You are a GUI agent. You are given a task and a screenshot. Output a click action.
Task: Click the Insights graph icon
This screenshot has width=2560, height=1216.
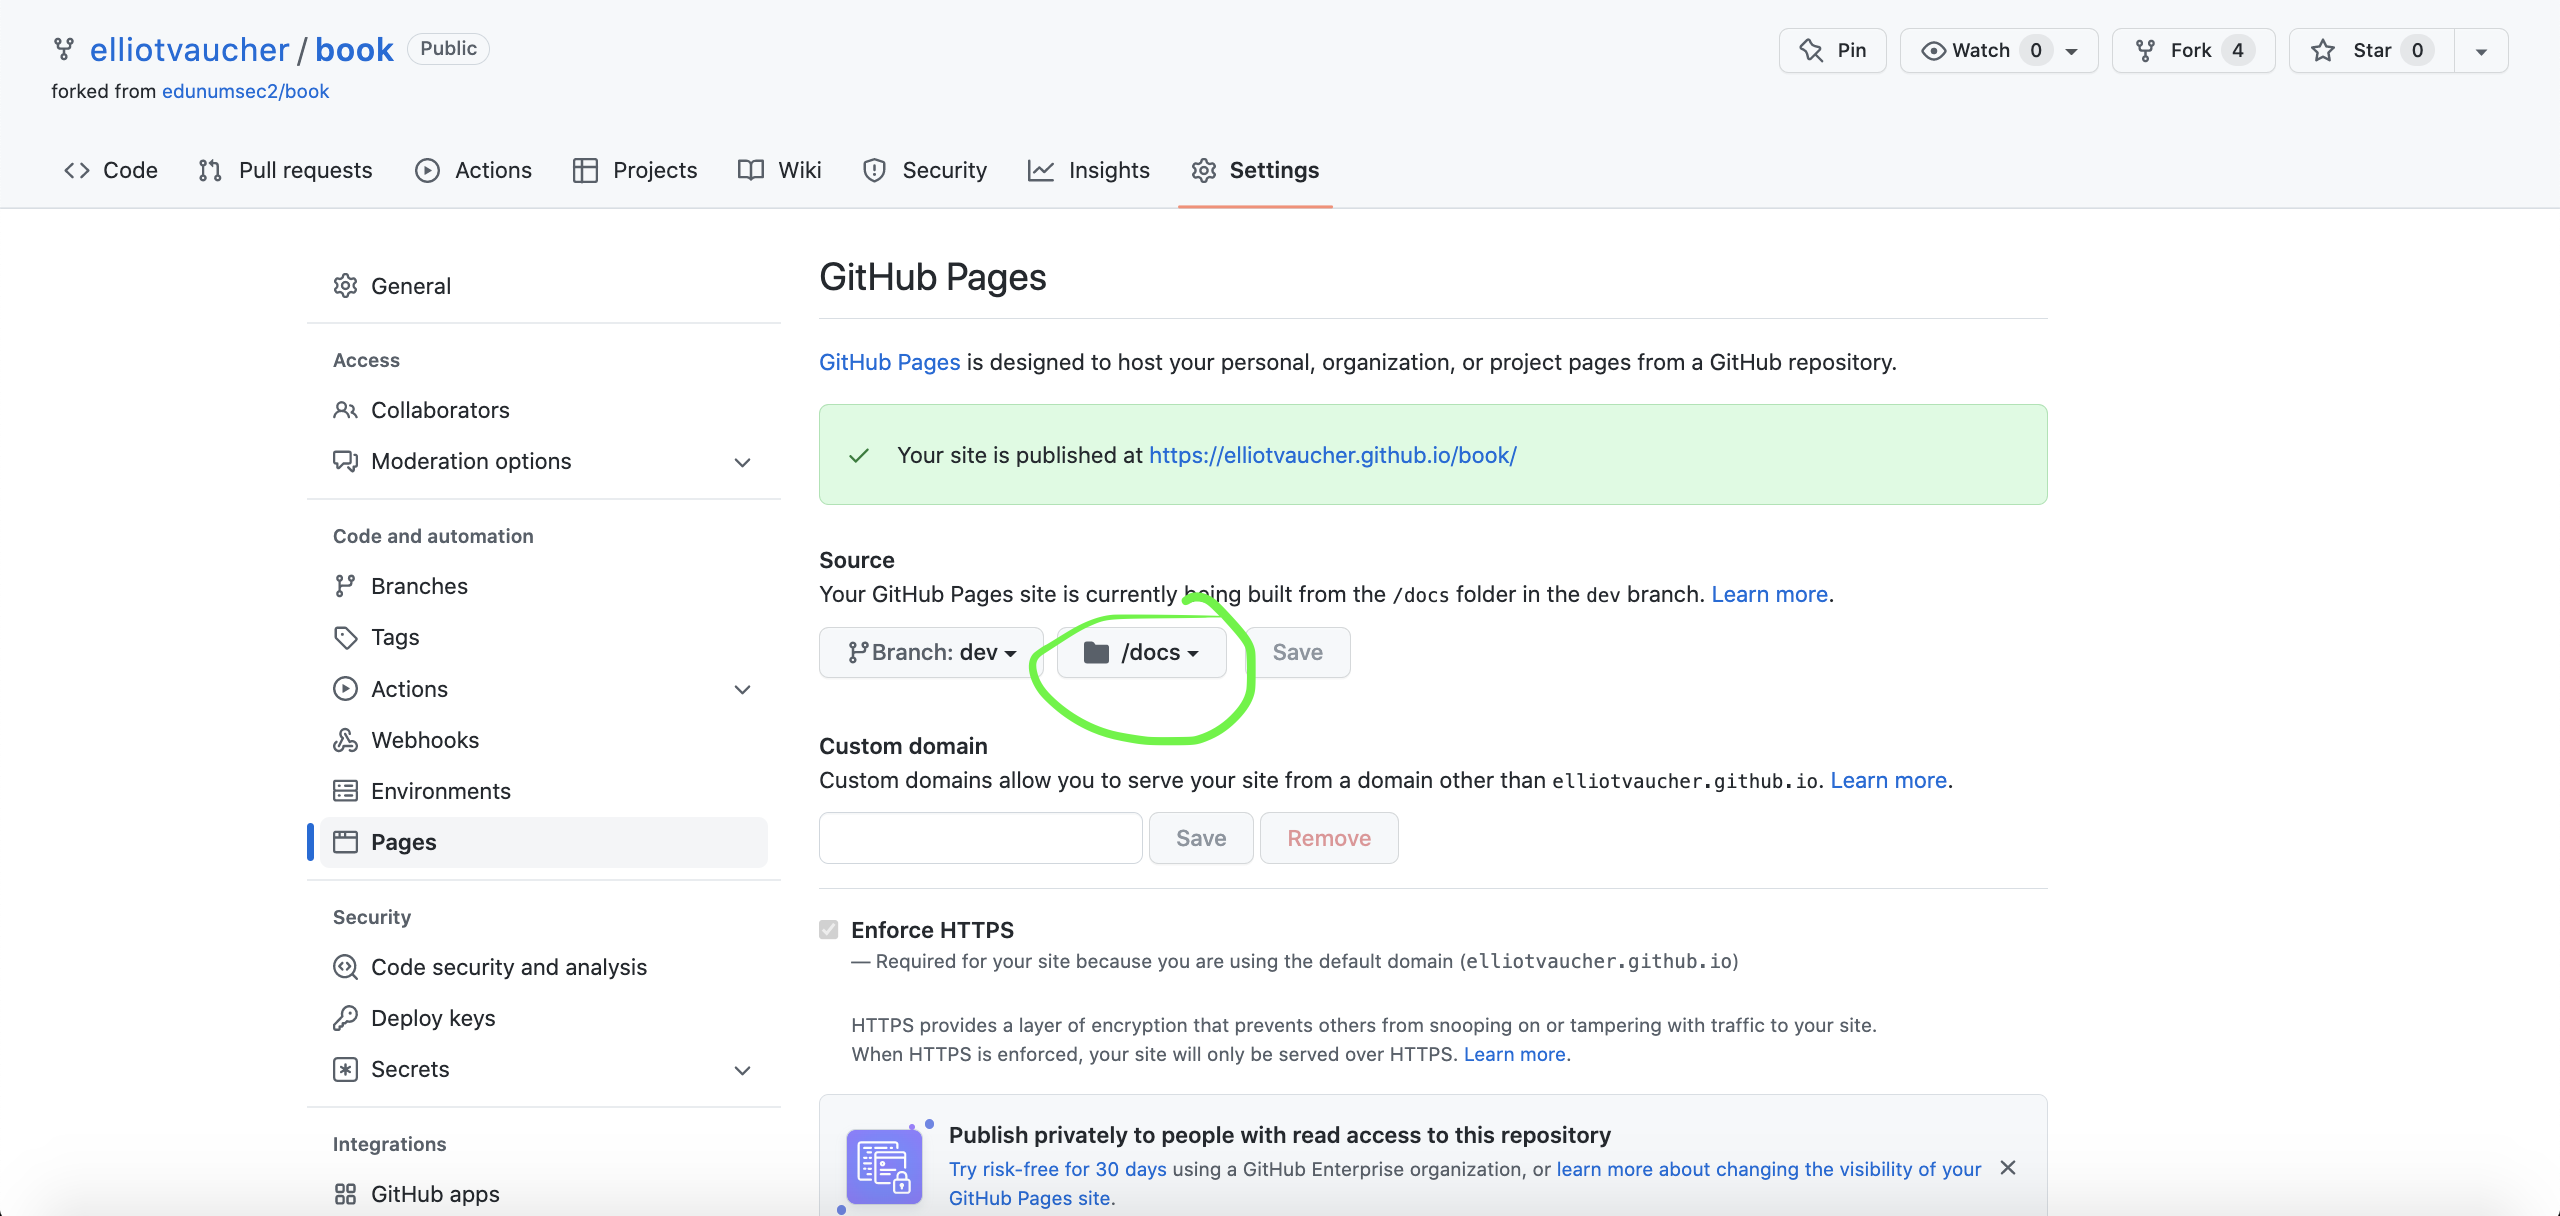pos(1041,170)
